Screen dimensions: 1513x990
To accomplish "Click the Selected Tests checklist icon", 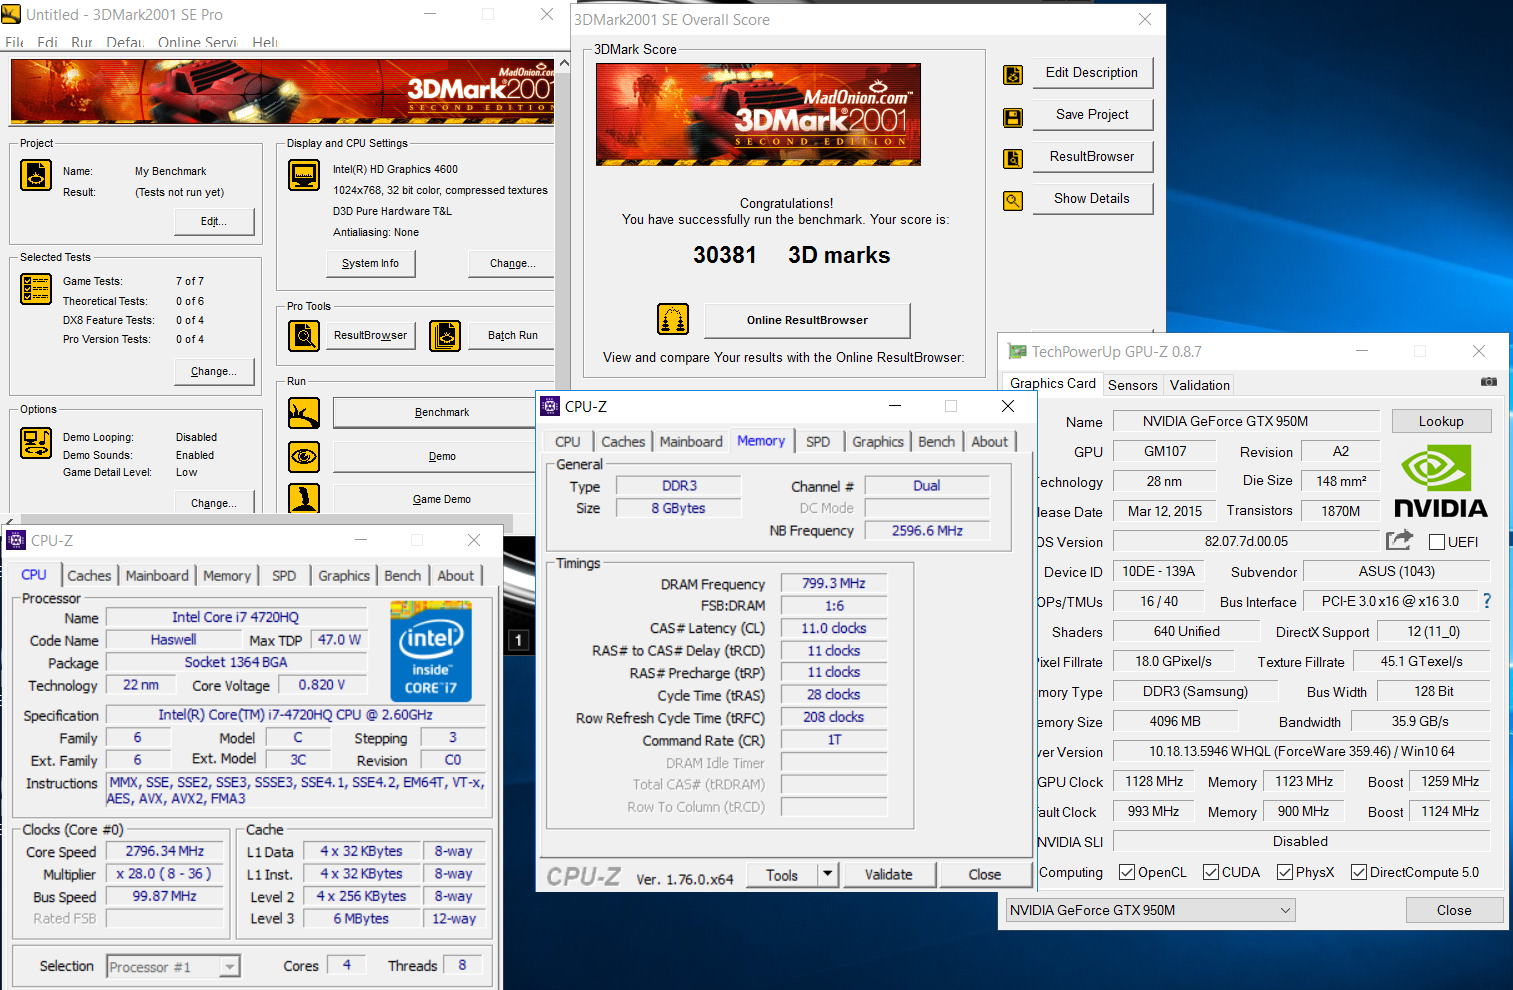I will click(x=36, y=288).
